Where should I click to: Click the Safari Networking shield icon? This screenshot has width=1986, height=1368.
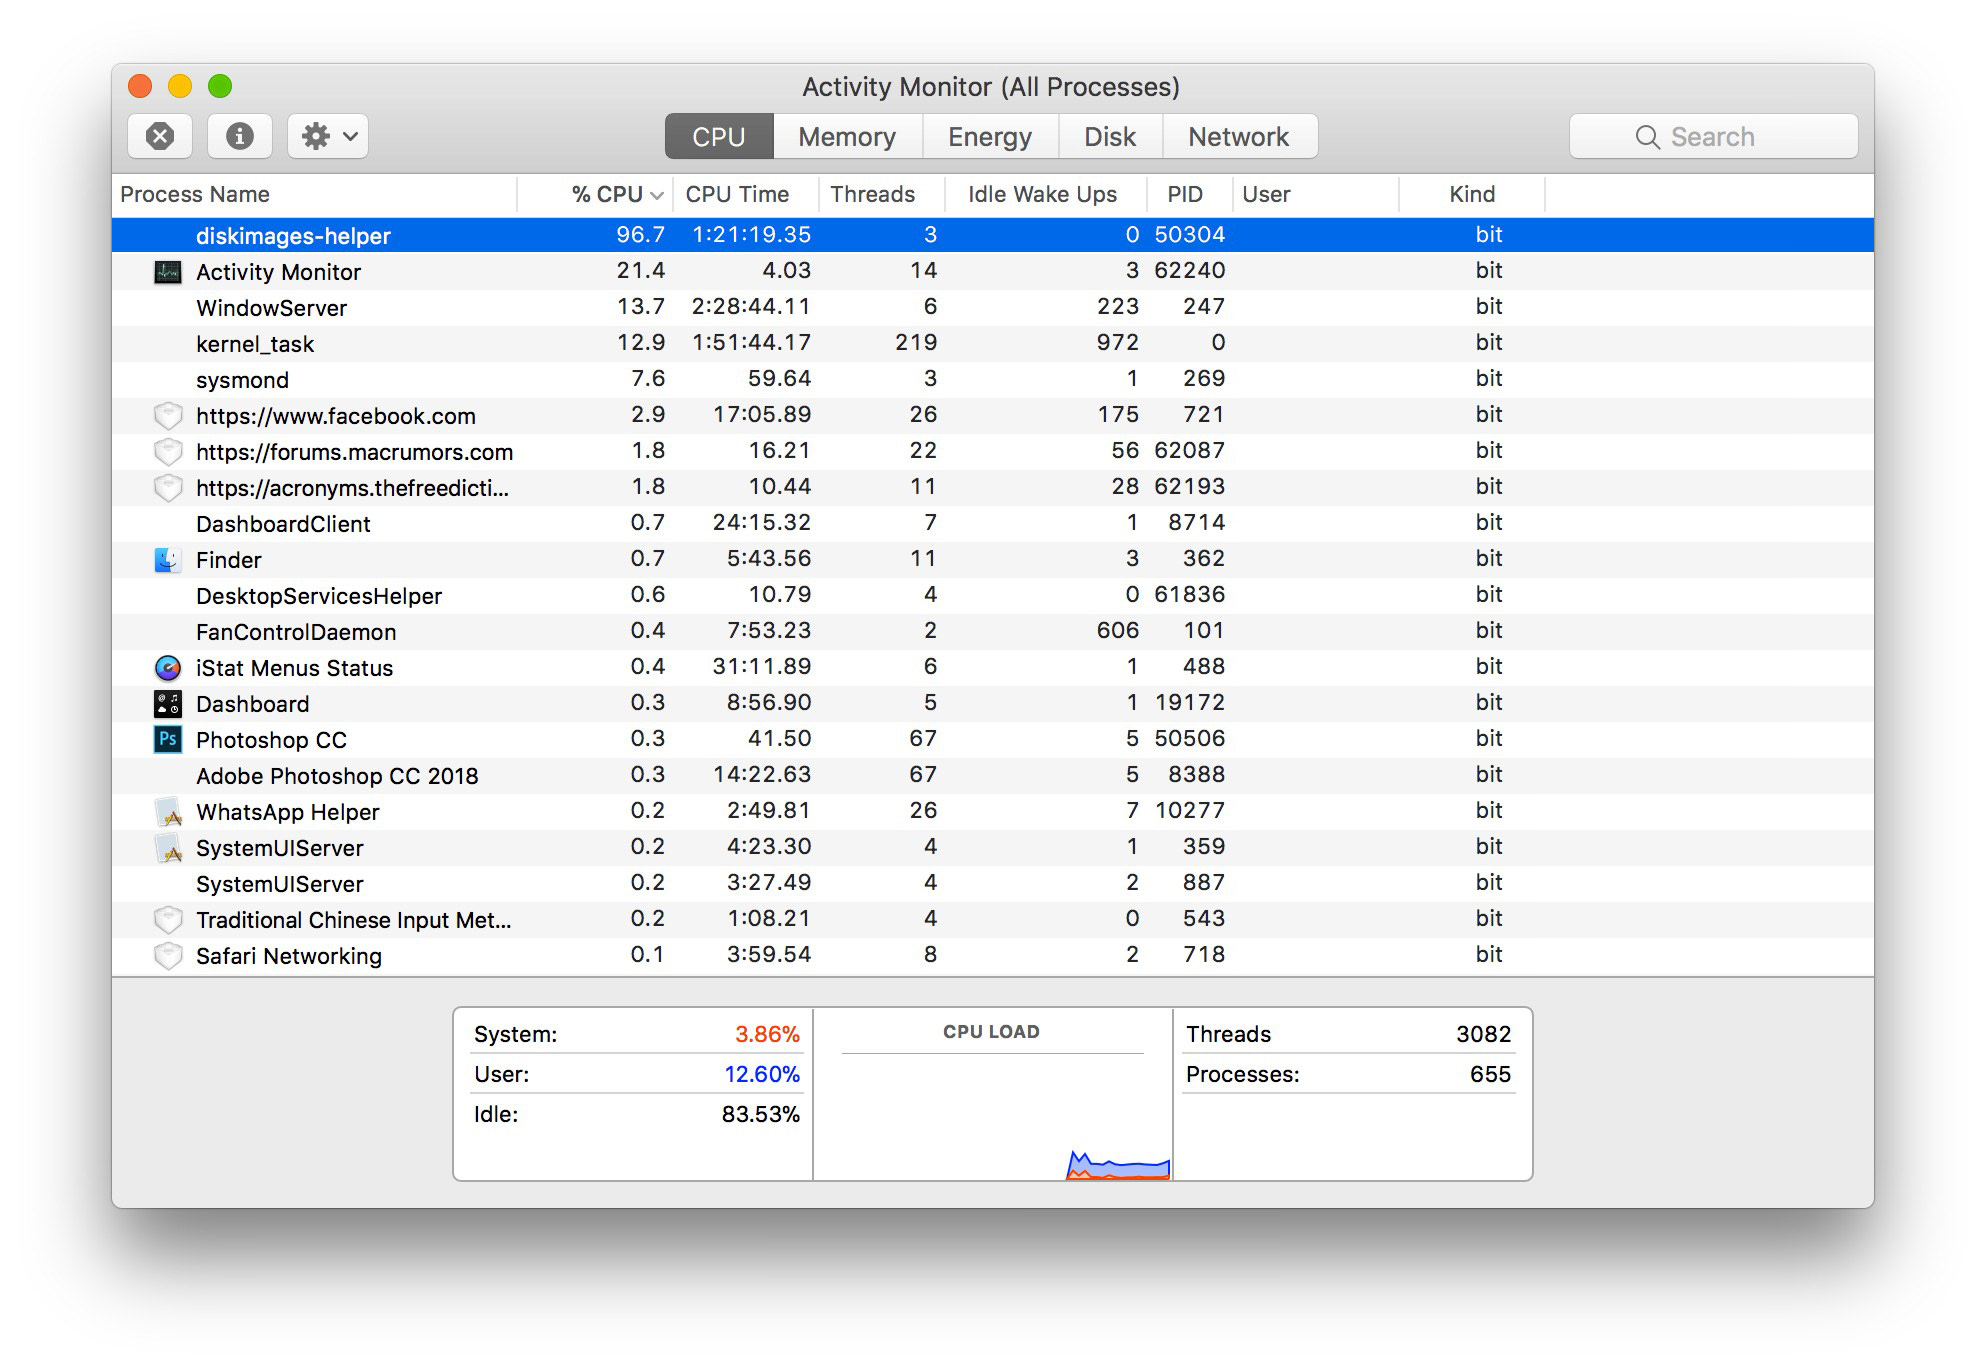[x=167, y=956]
